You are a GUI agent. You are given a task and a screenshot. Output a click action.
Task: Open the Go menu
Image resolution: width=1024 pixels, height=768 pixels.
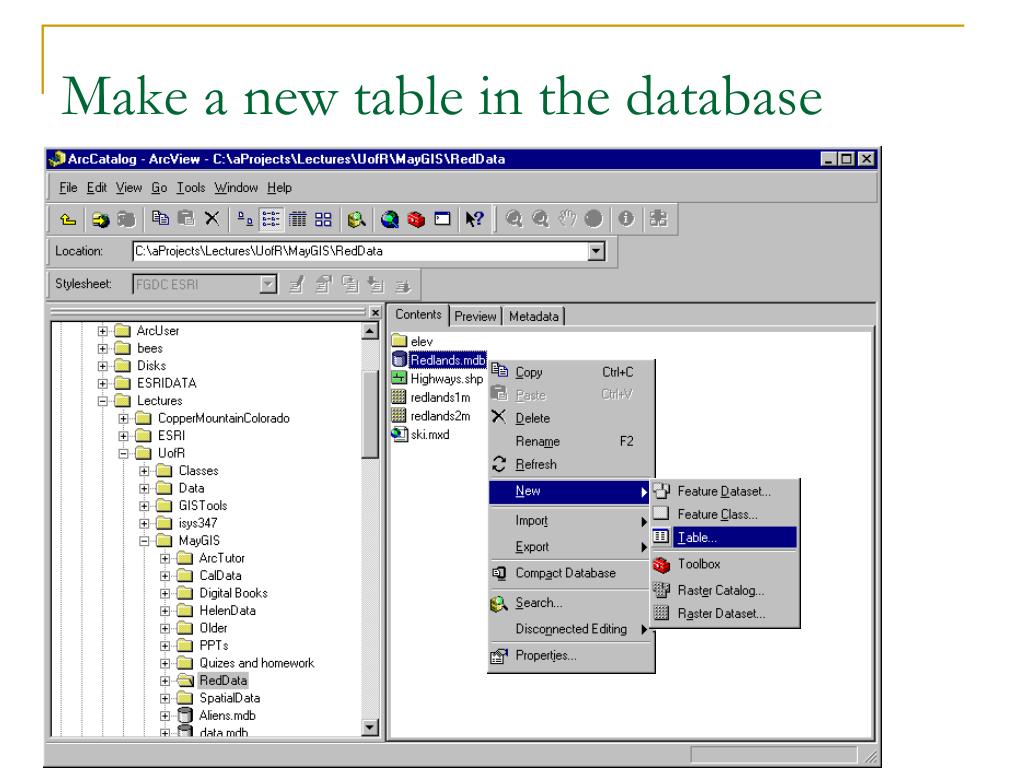(x=159, y=188)
